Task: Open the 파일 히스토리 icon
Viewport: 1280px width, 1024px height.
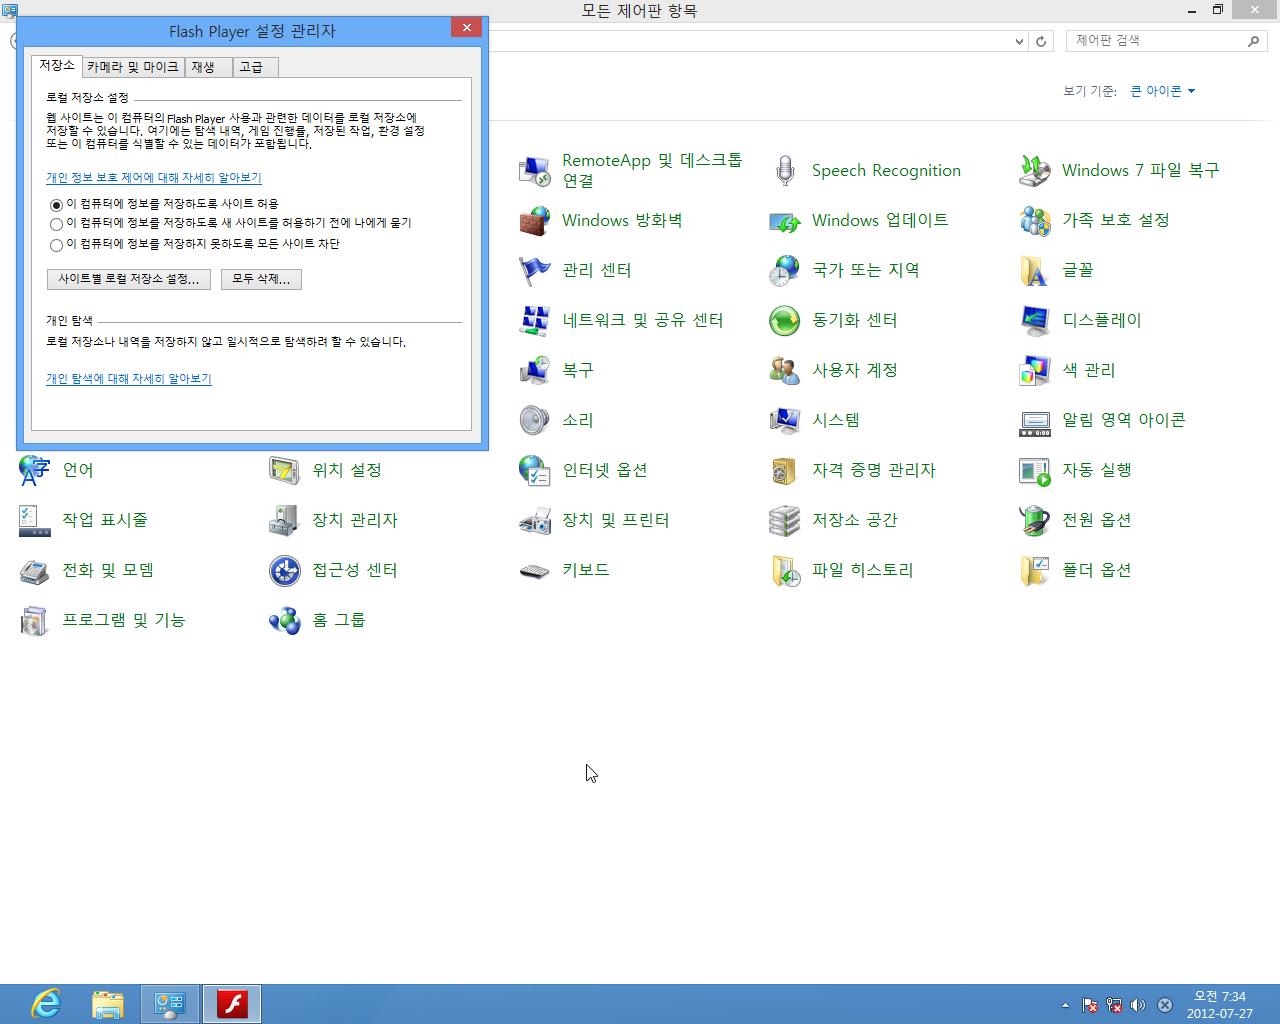Action: click(785, 570)
